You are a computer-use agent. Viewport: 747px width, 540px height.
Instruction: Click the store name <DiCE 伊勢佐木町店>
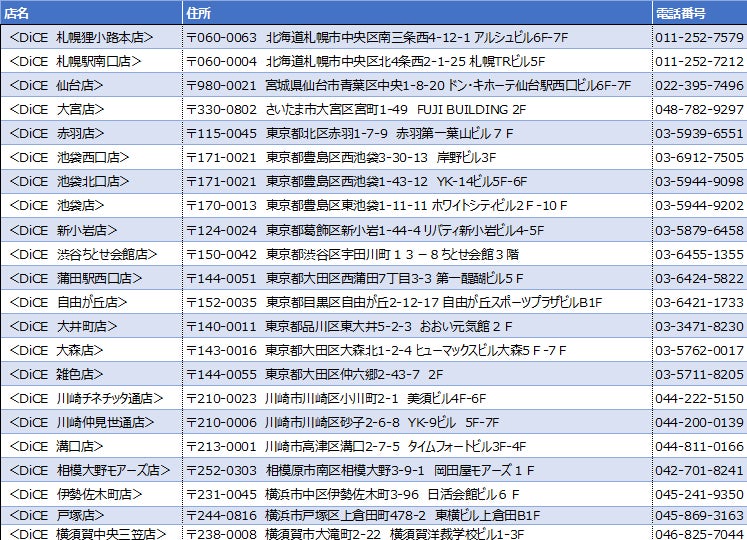pyautogui.click(x=76, y=494)
